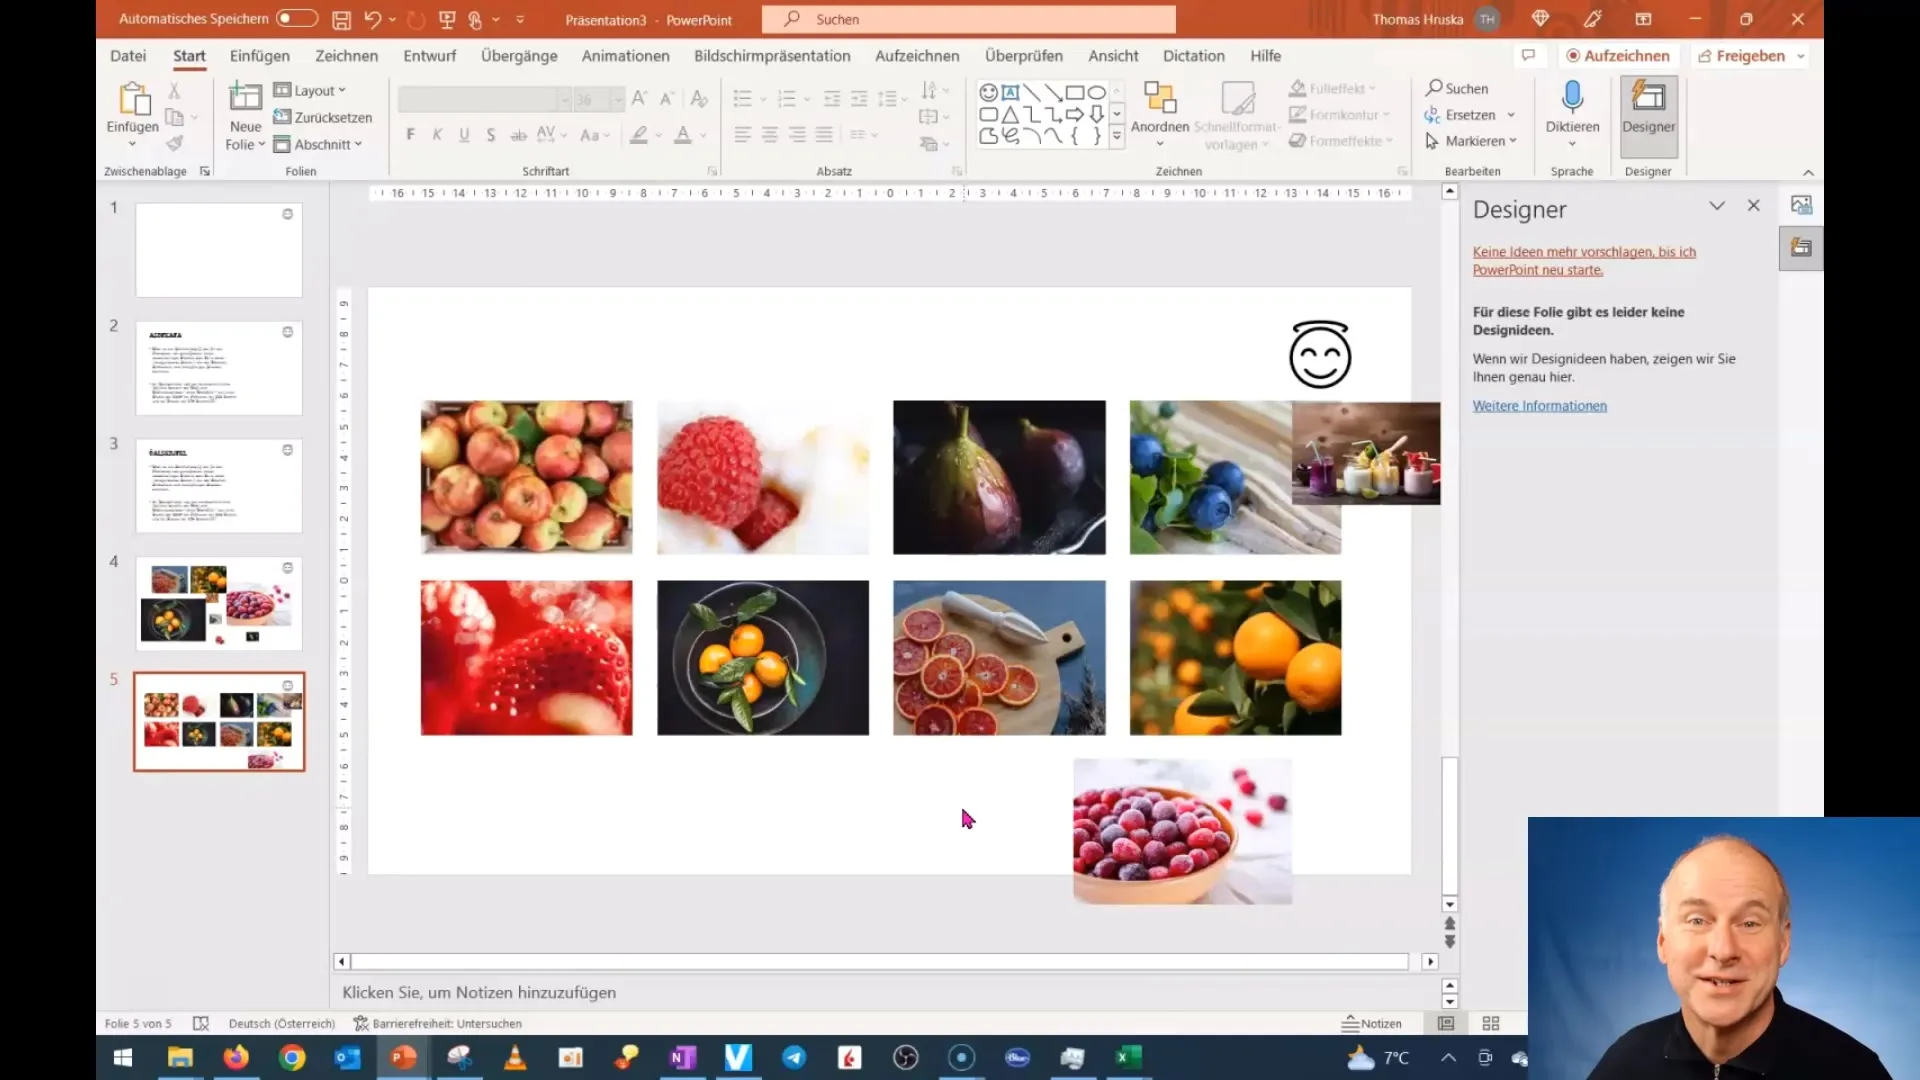Center text in Absatz group
The height and width of the screenshot is (1080, 1920).
pyautogui.click(x=769, y=134)
